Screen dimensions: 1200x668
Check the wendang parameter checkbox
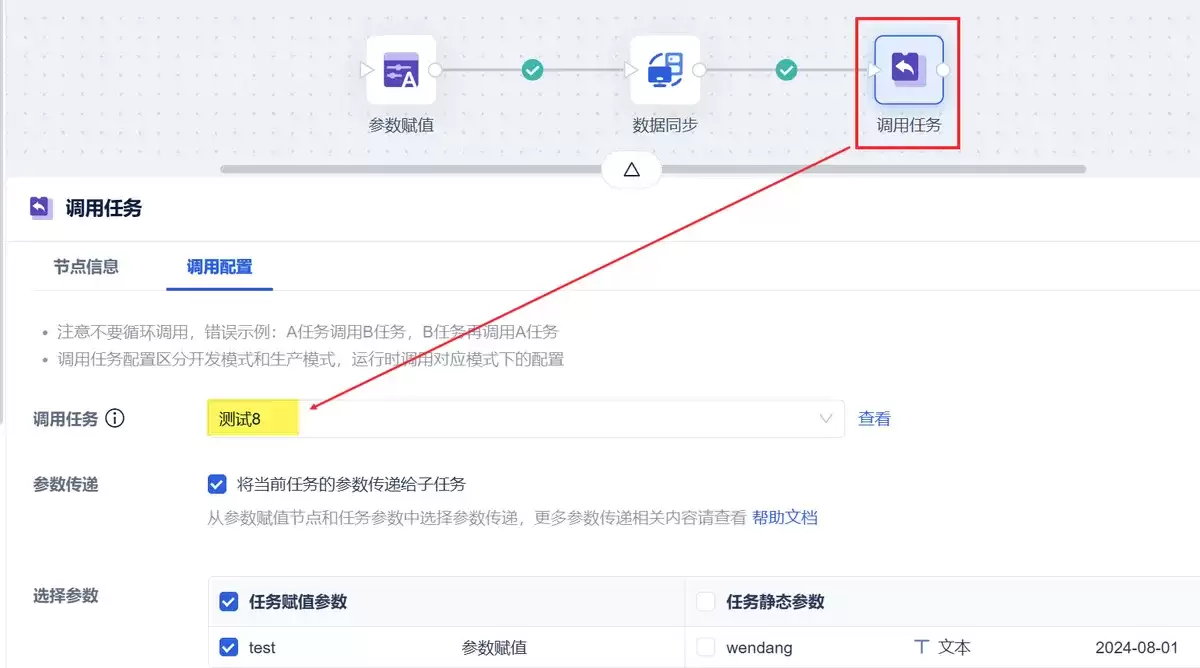pos(706,648)
